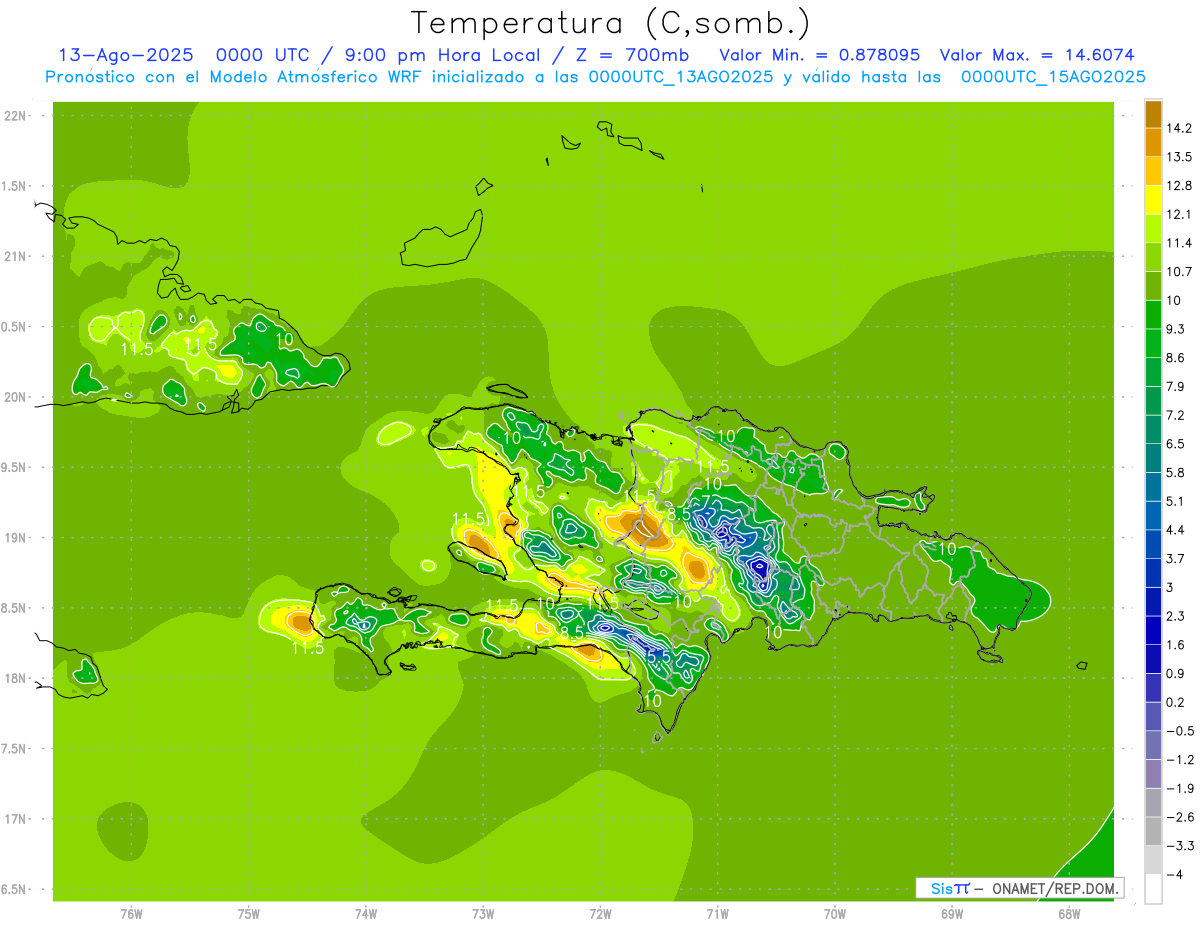Image resolution: width=1200 pixels, height=927 pixels.
Task: Click the '0000UTC_15AGO2025' valid-until timestamp
Action: pos(1053,77)
